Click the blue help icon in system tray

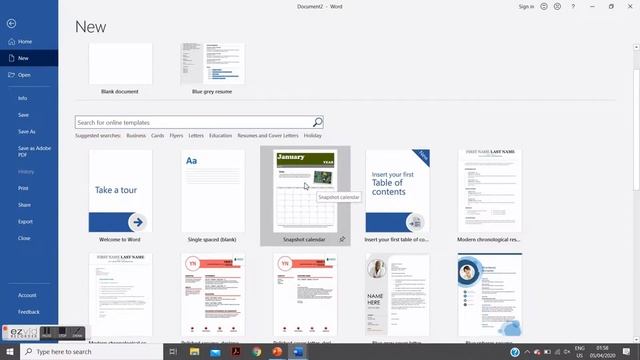515,352
